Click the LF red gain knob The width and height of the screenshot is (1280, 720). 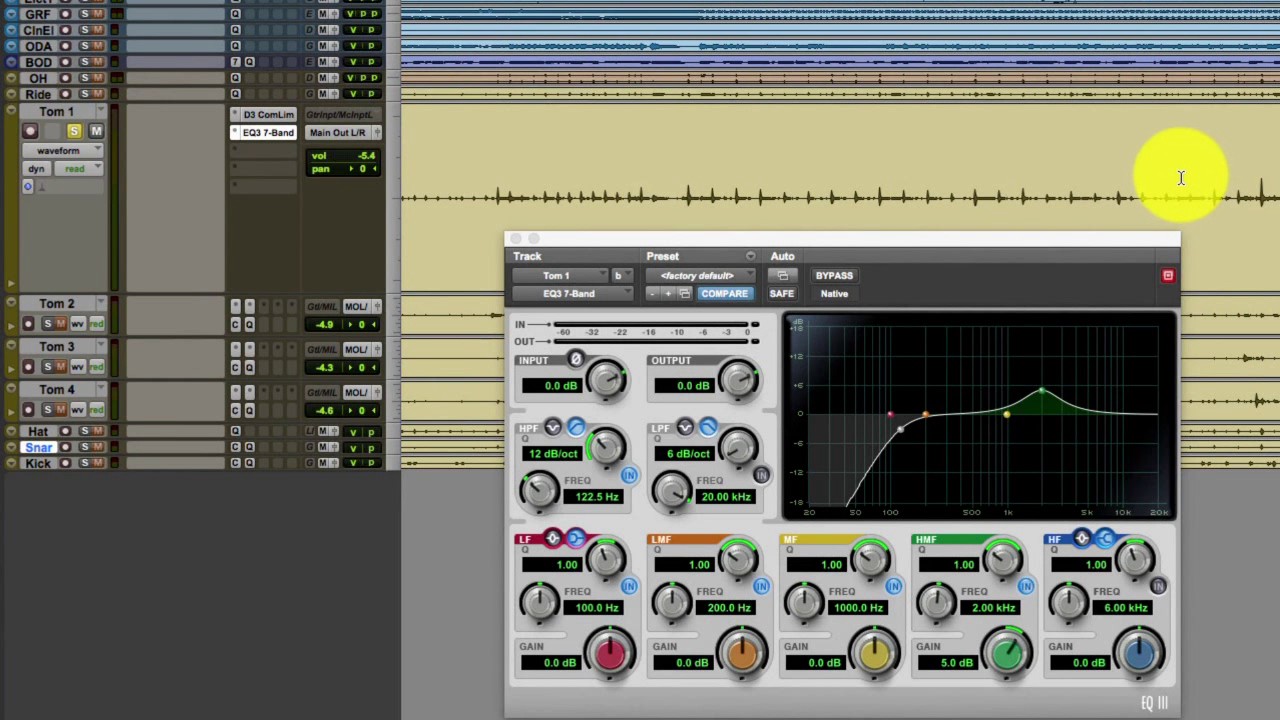[610, 654]
